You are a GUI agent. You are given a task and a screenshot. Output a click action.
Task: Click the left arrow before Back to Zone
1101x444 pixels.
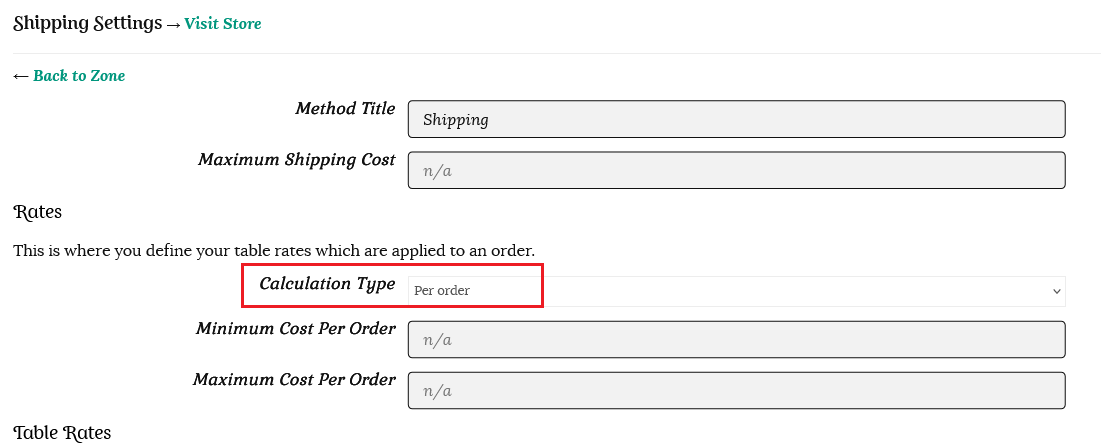click(x=21, y=75)
